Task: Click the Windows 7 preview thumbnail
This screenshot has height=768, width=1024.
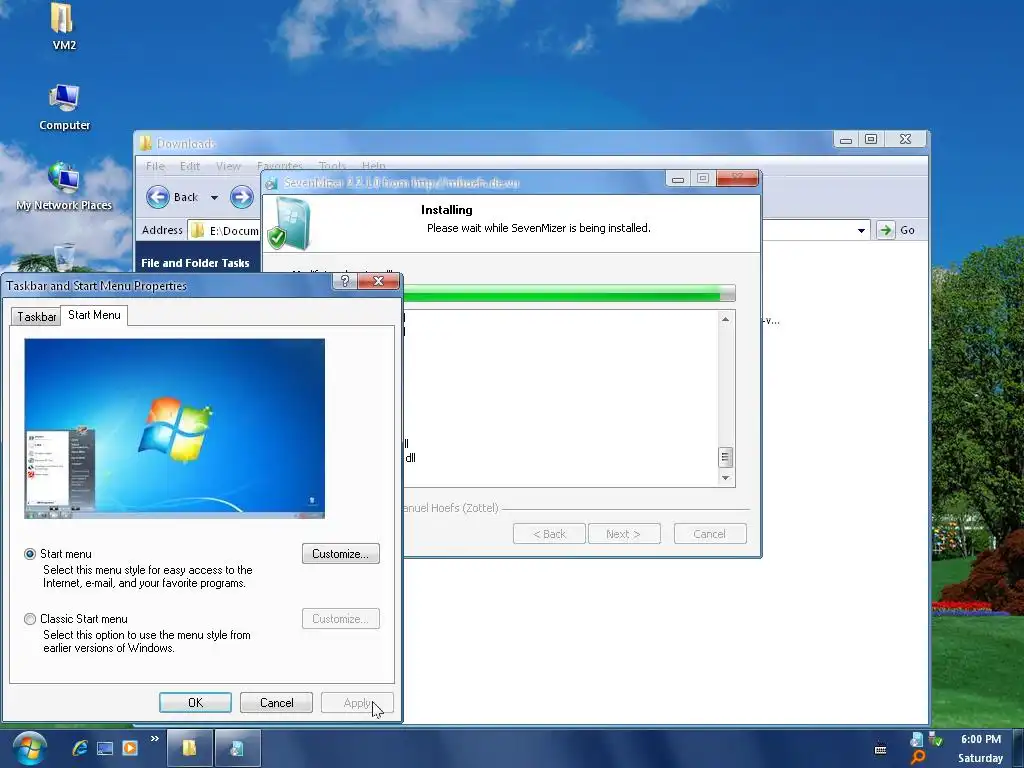Action: tap(174, 428)
